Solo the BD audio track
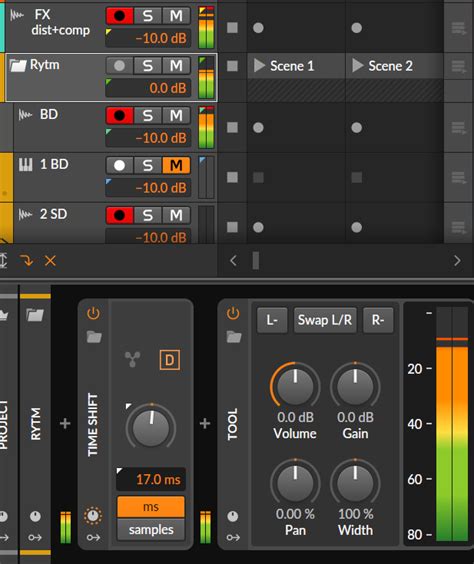The height and width of the screenshot is (564, 474). point(147,116)
